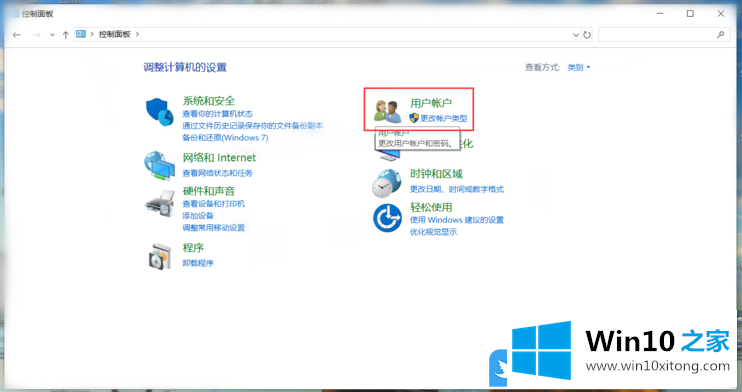Expand the chevron before 控制面板 in address bar
This screenshot has height=392, width=742.
coord(92,34)
